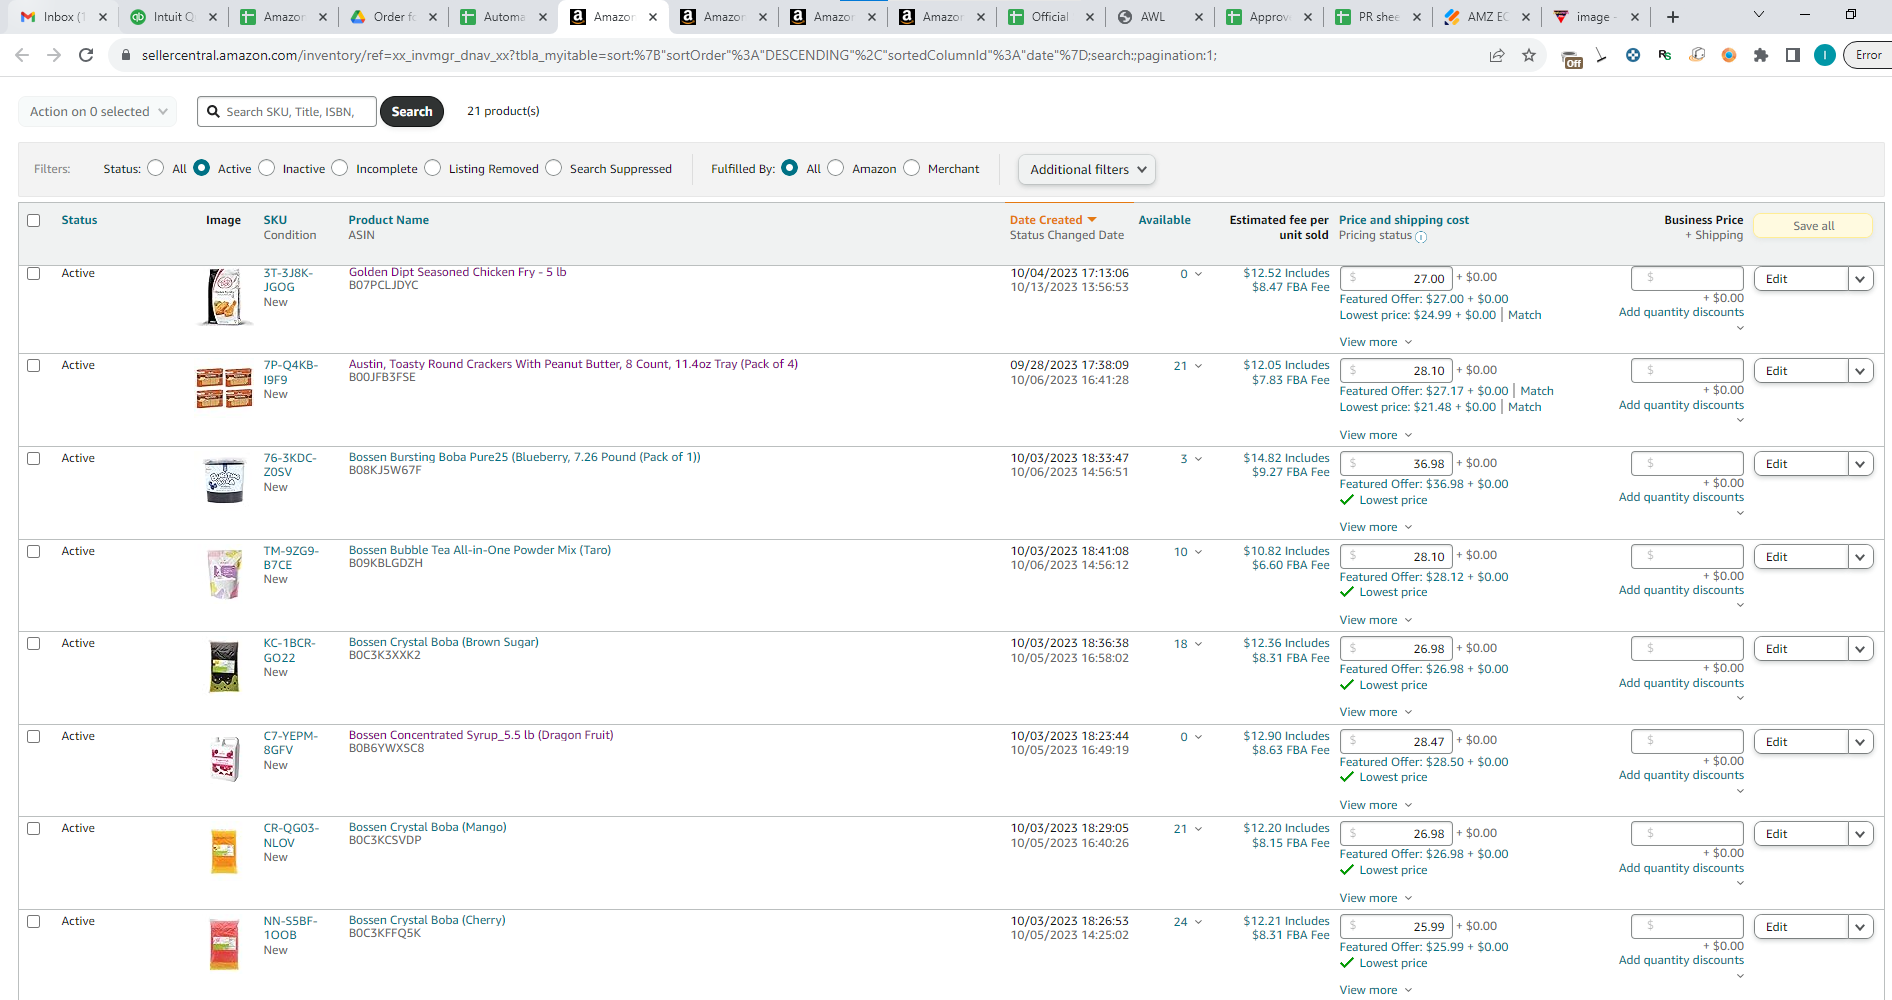Share this page from address bar
This screenshot has width=1892, height=1000.
coord(1497,55)
